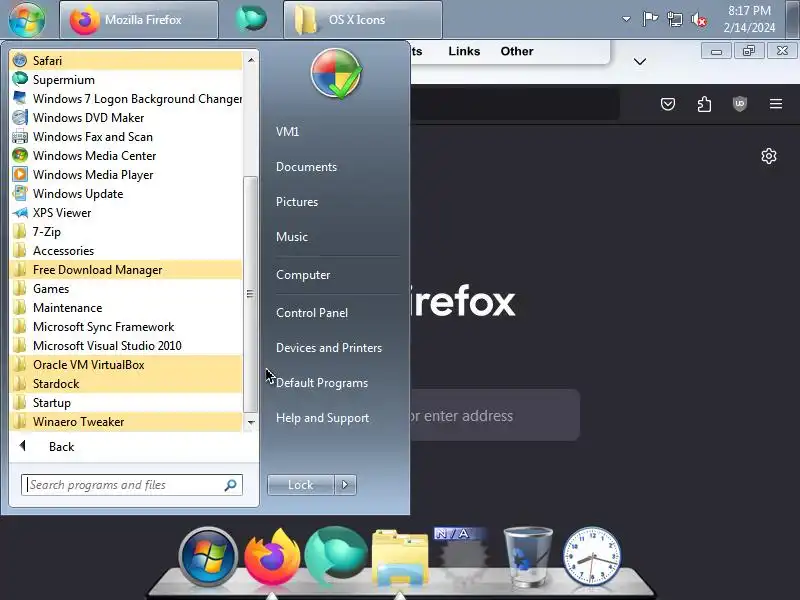The width and height of the screenshot is (800, 600).
Task: Open Computer from the Start menu
Action: click(303, 274)
